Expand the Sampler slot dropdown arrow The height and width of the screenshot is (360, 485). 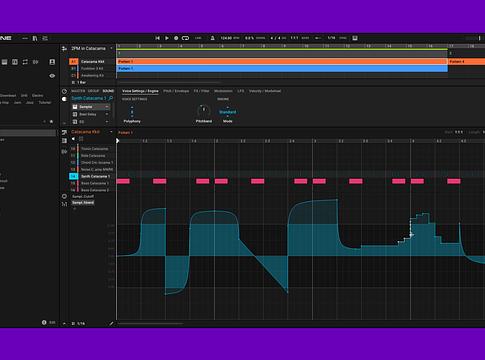click(x=107, y=107)
